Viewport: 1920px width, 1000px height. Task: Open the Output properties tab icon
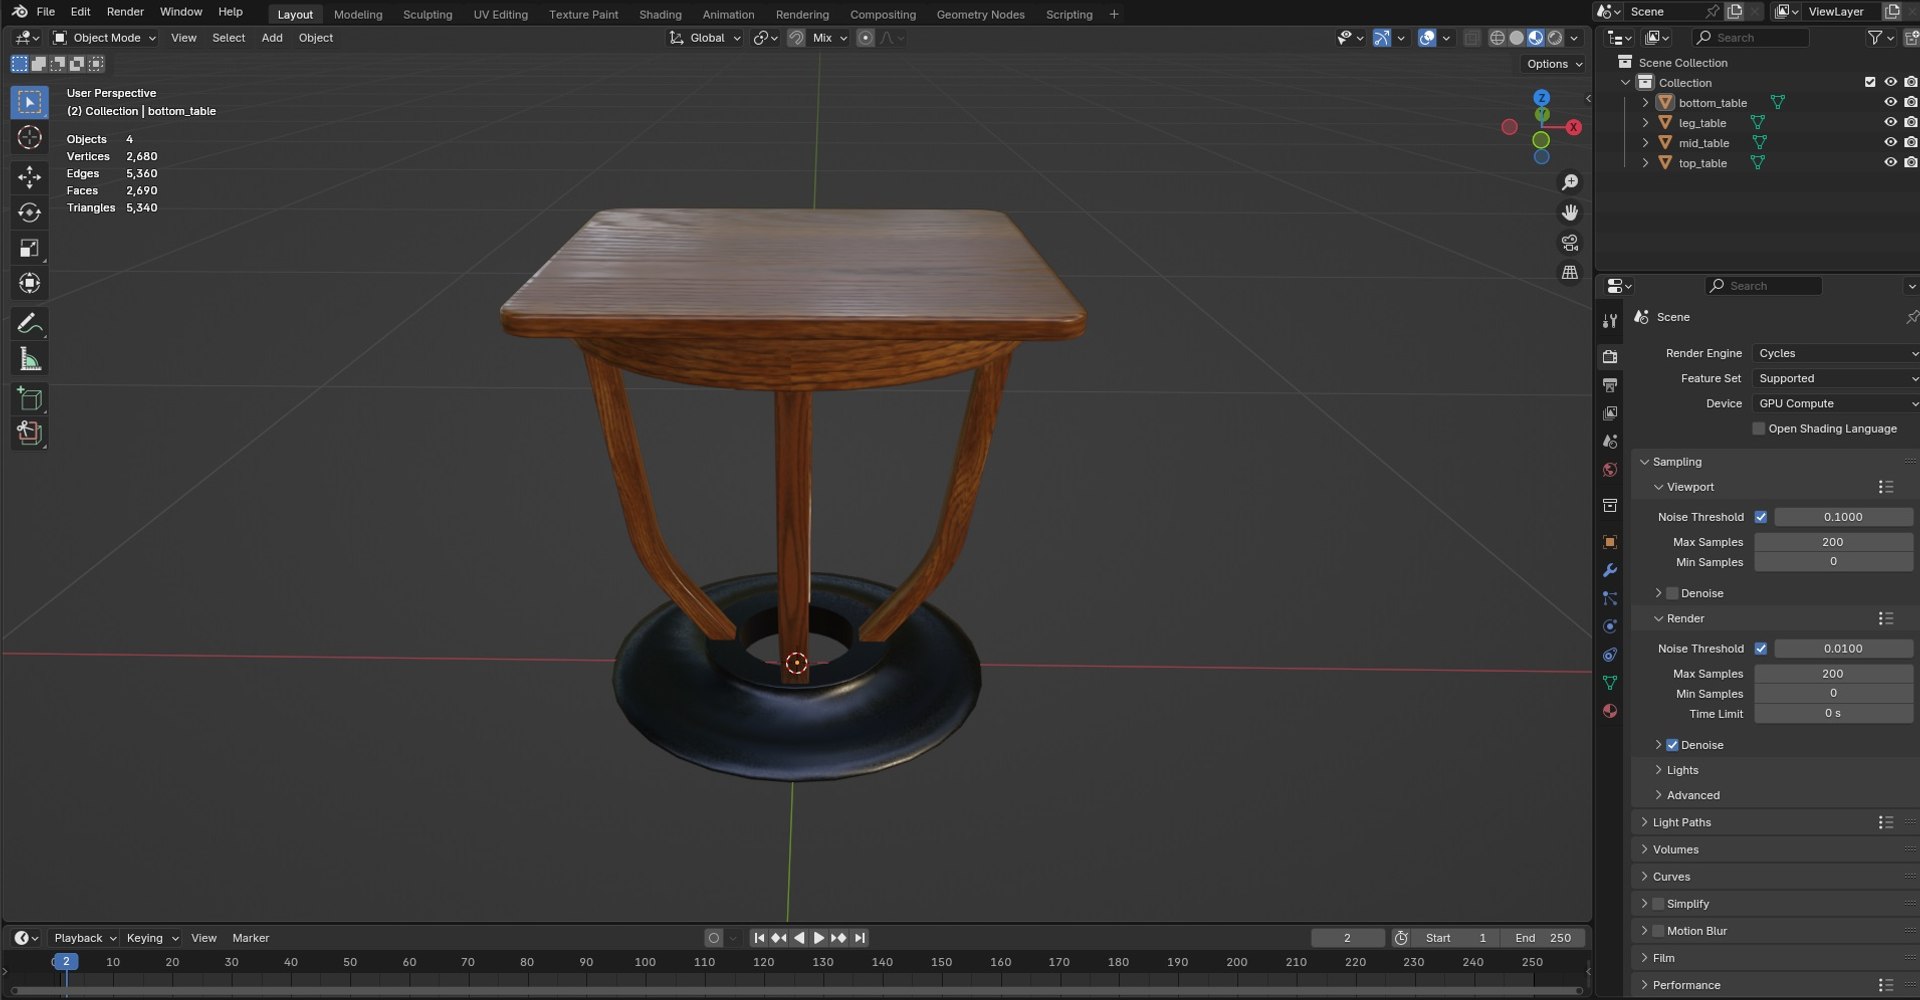(1610, 385)
